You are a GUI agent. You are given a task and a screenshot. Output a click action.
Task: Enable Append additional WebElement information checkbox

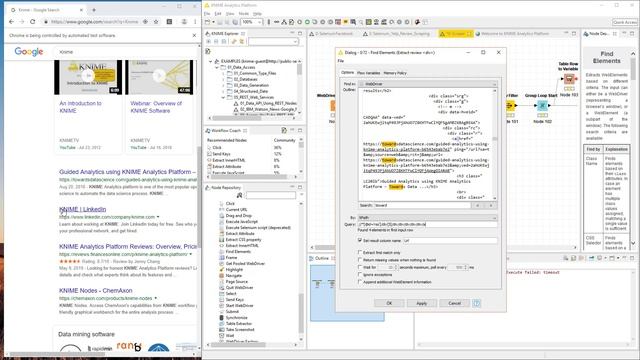(360, 282)
